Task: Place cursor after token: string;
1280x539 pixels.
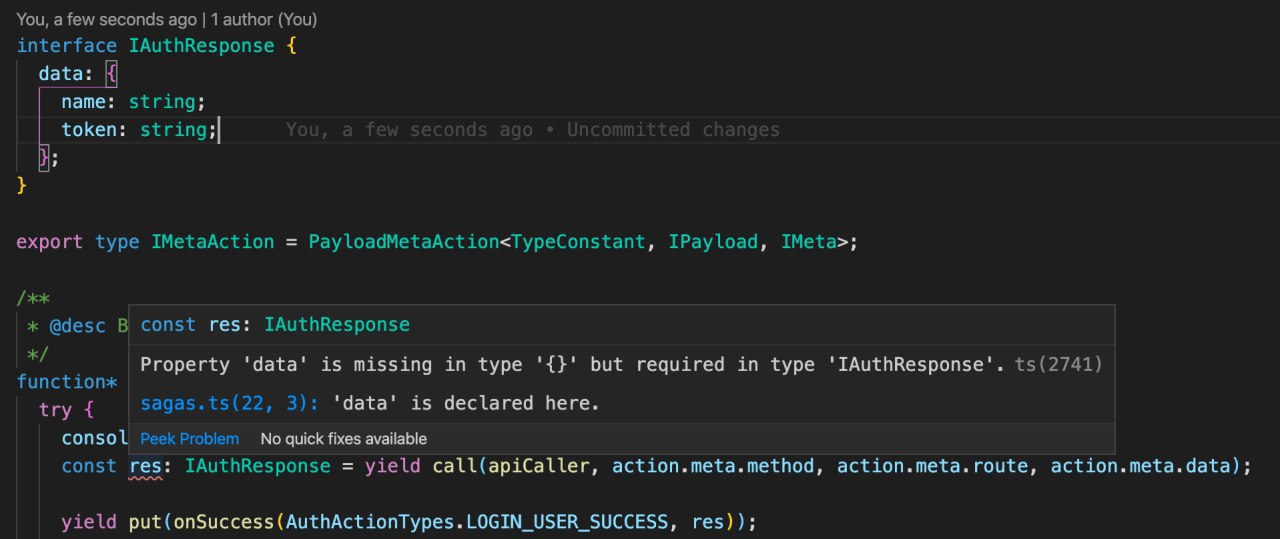Action: (218, 130)
